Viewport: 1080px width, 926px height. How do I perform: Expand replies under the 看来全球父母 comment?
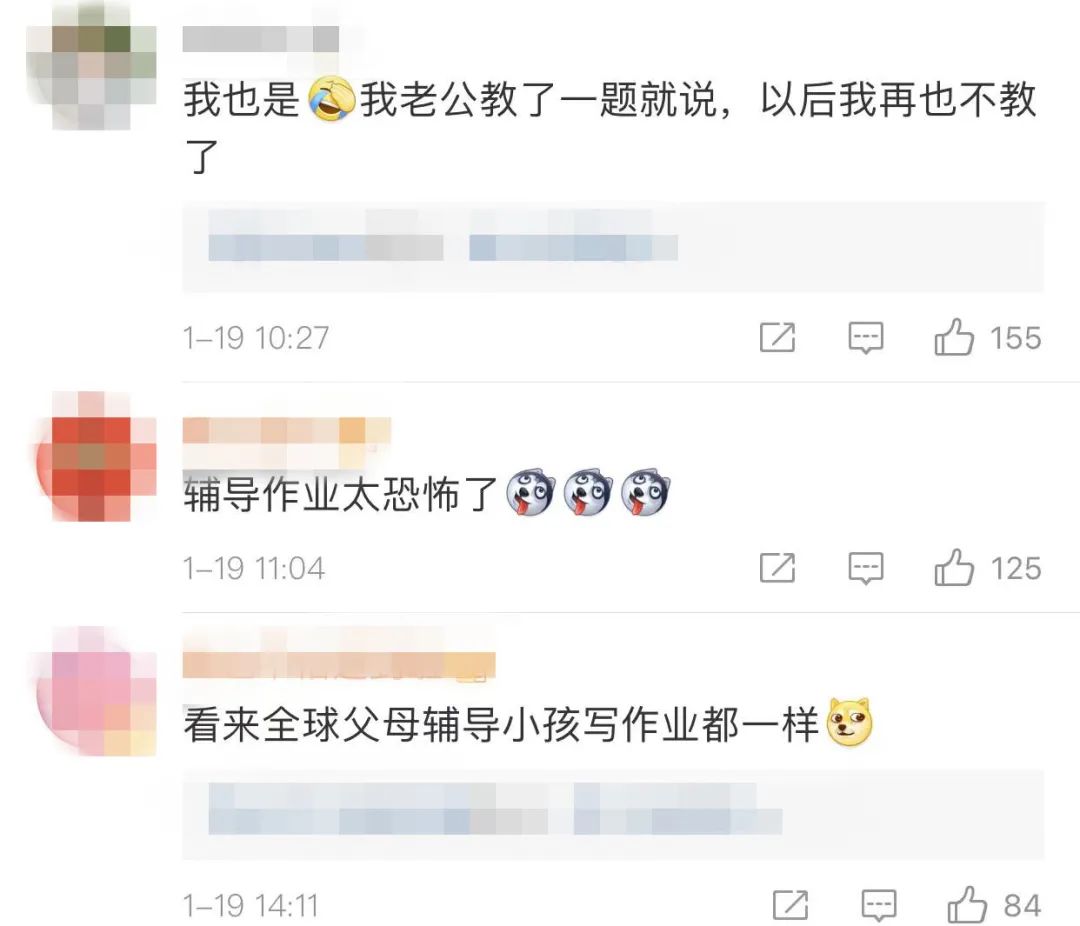[613, 814]
